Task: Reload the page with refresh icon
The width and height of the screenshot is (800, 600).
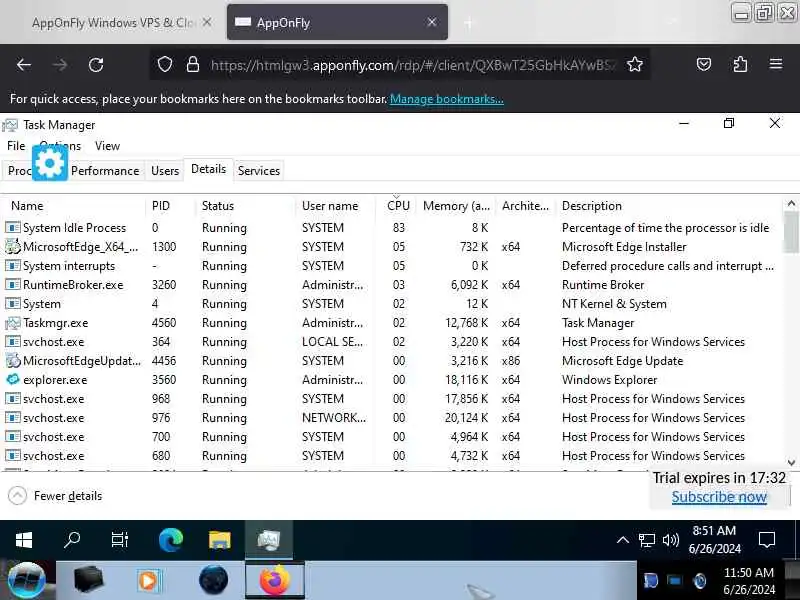Action: (96, 65)
